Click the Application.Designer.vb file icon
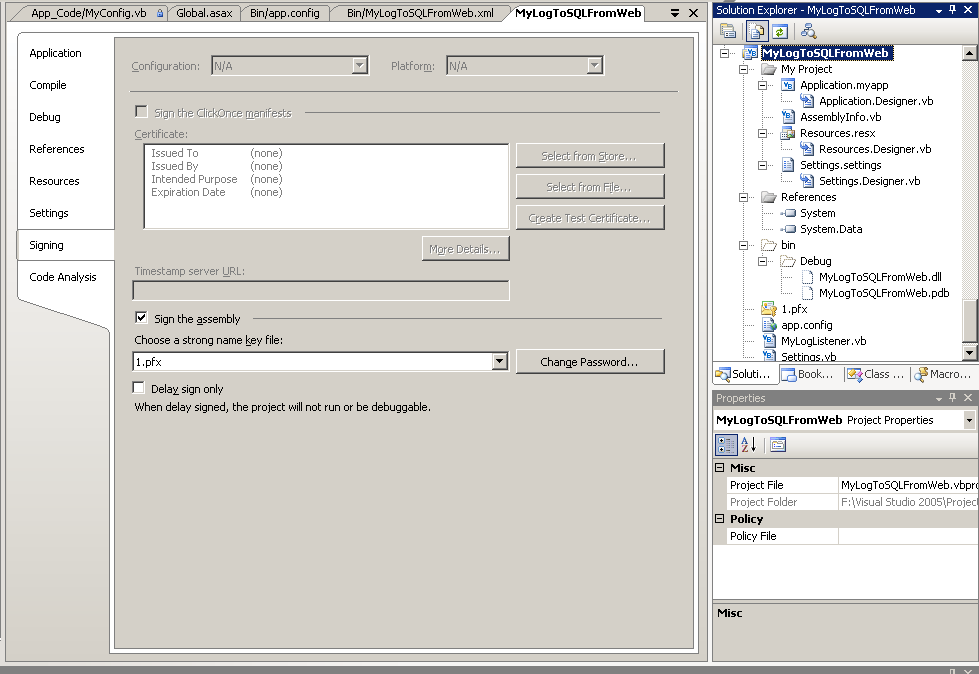Viewport: 979px width, 674px height. click(x=807, y=100)
